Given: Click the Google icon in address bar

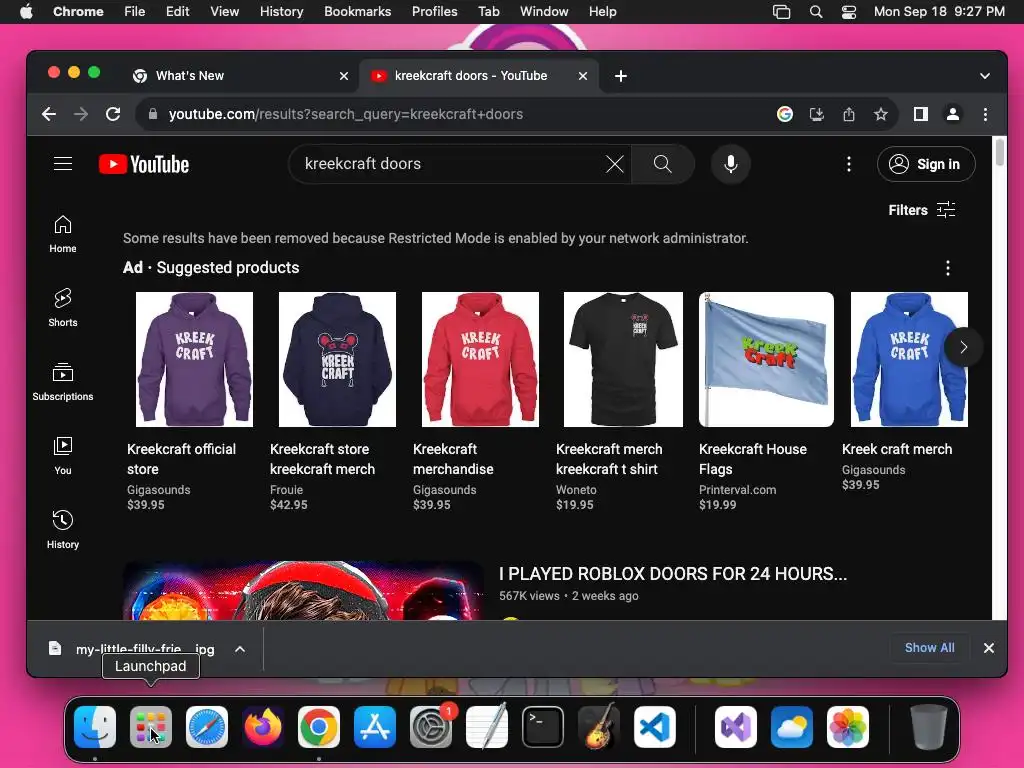Looking at the screenshot, I should point(784,114).
